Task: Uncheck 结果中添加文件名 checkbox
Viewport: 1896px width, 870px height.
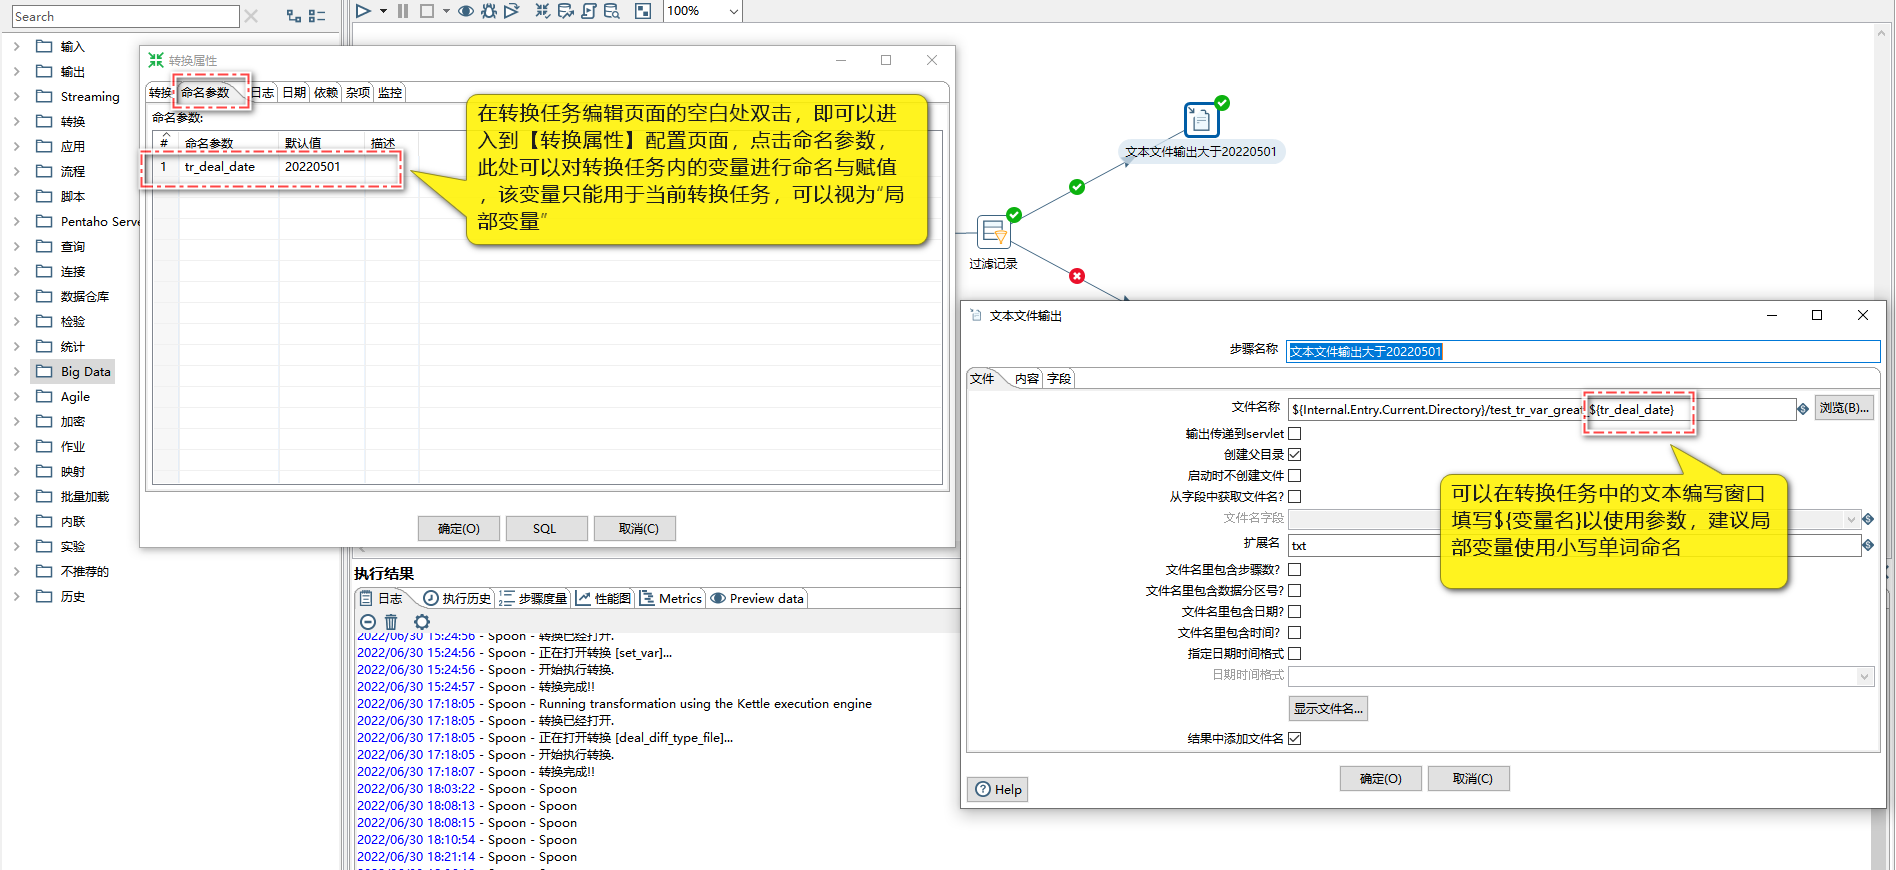Action: pos(1295,739)
